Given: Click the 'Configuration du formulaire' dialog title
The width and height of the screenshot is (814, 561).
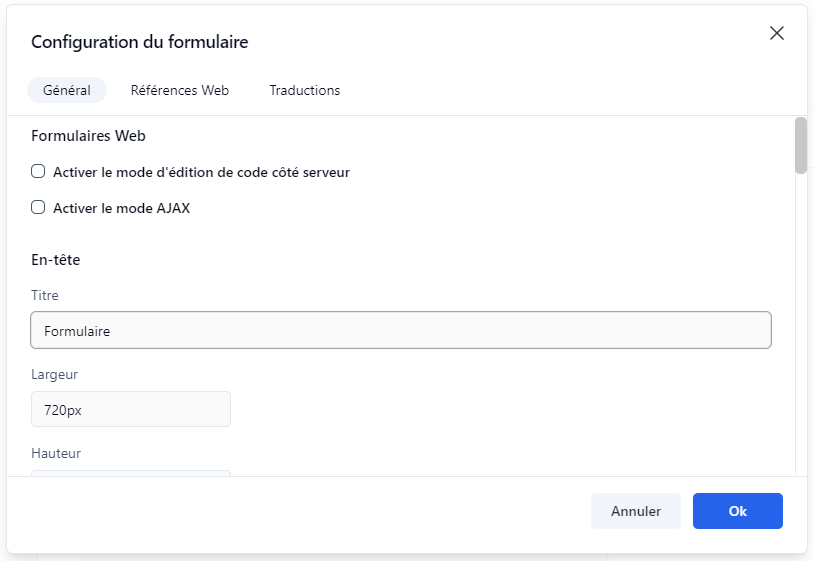Looking at the screenshot, I should pyautogui.click(x=140, y=42).
